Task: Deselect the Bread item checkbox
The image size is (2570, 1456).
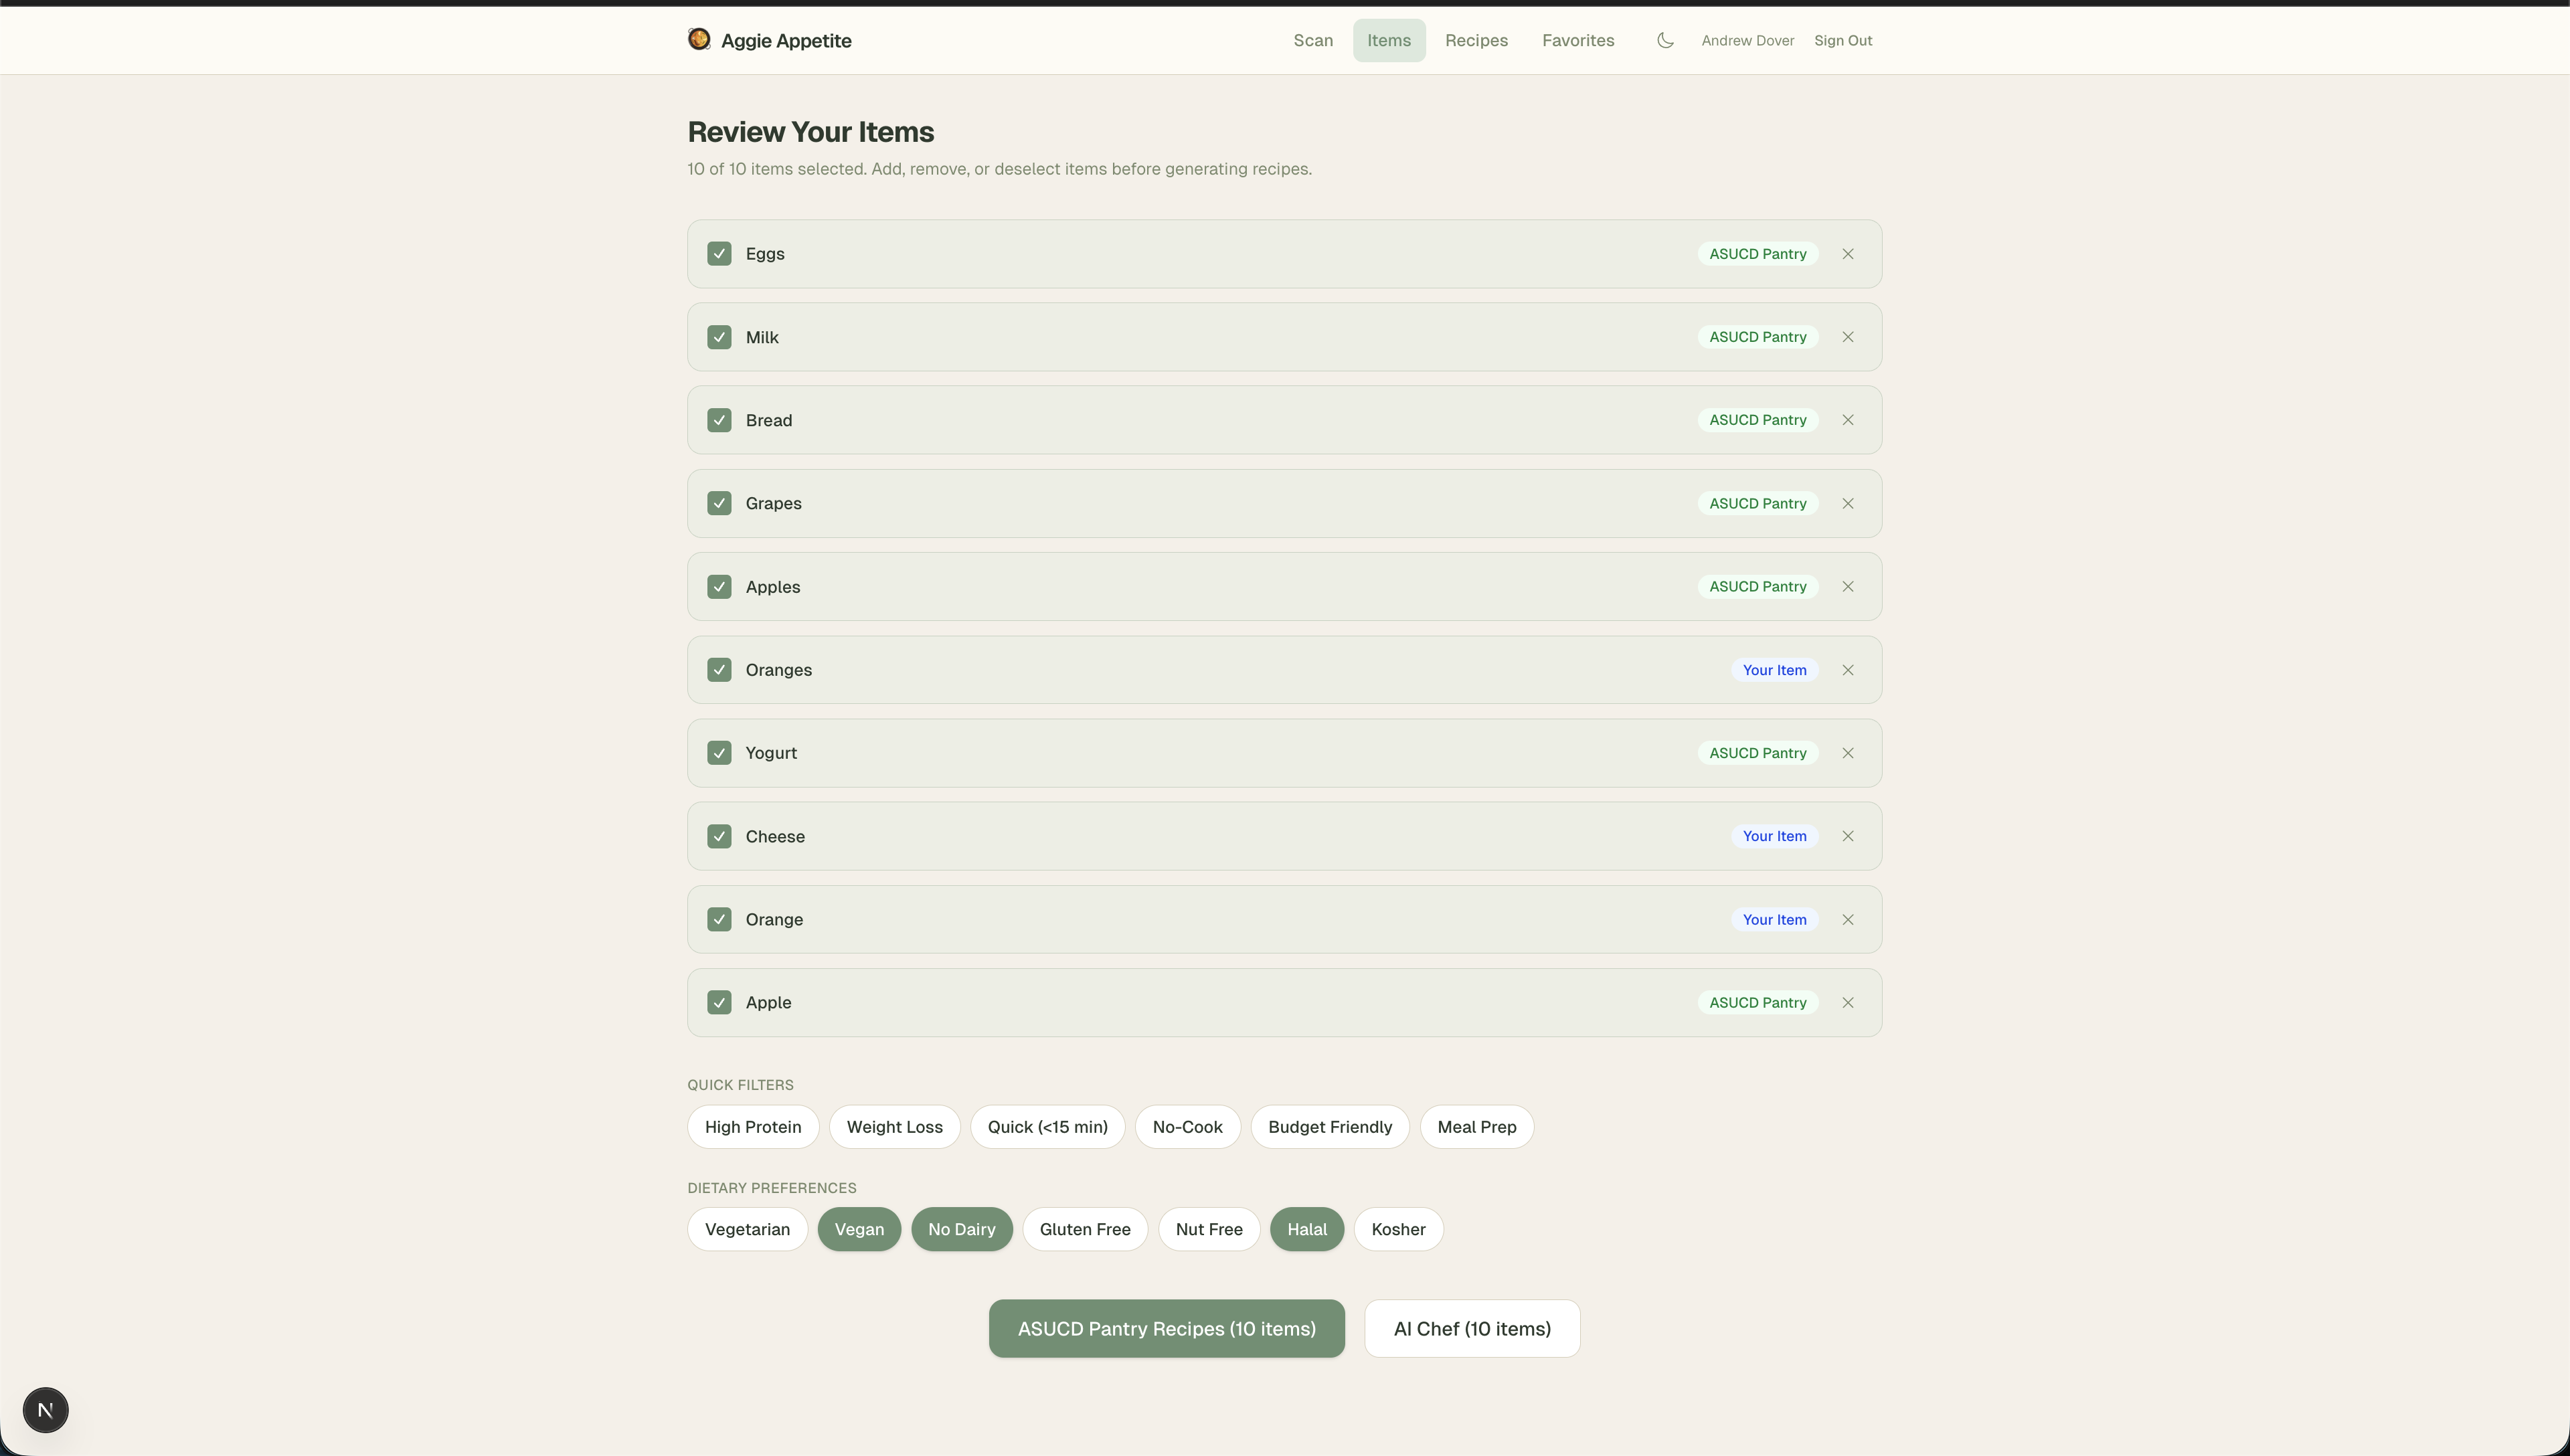Action: point(719,420)
